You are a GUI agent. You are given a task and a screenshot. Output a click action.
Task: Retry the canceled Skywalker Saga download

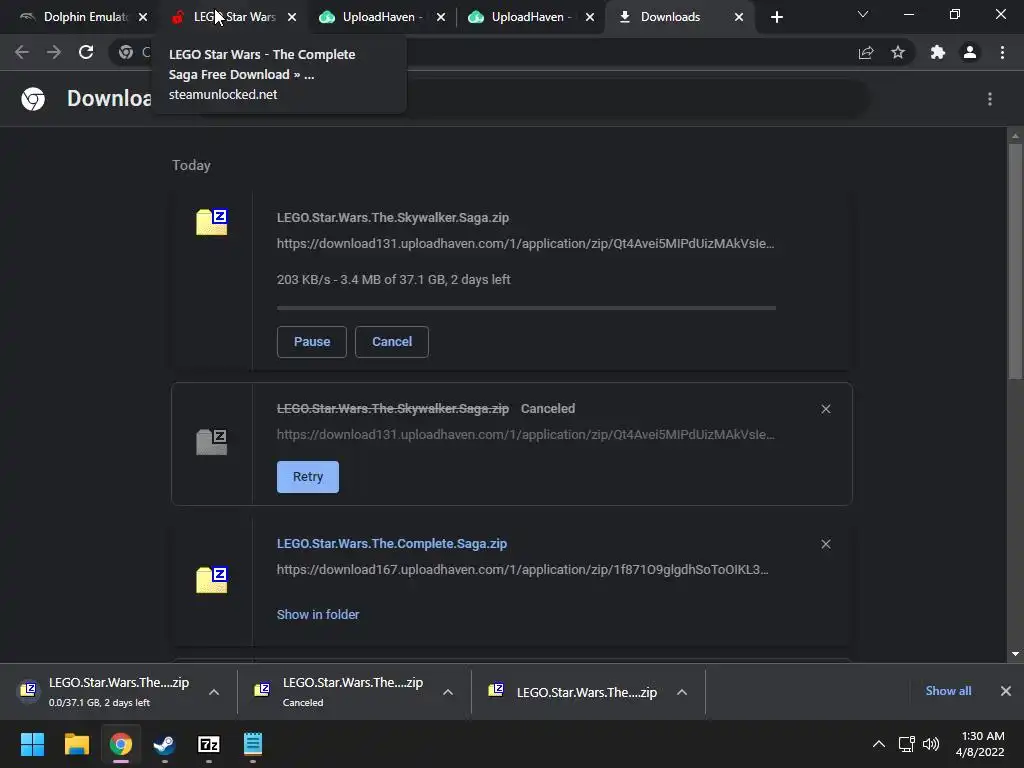[308, 477]
